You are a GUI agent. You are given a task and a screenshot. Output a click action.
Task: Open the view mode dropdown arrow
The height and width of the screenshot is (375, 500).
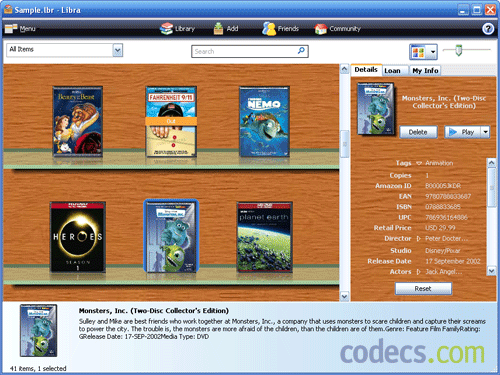click(x=433, y=52)
